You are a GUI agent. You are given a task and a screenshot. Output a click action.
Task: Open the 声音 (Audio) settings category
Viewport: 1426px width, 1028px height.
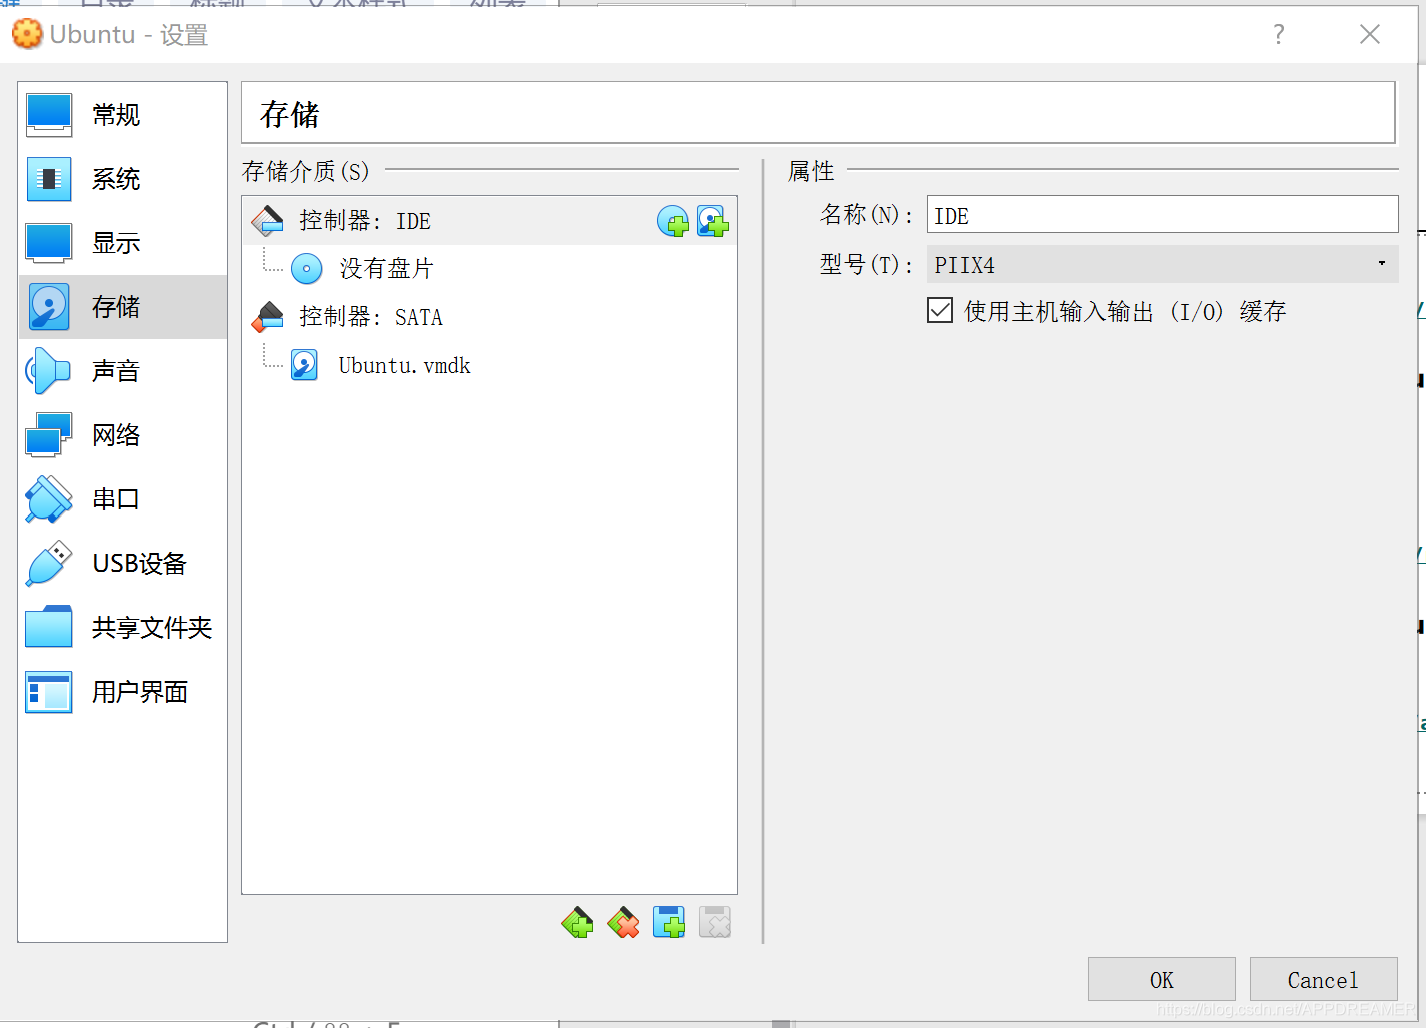[x=122, y=371]
